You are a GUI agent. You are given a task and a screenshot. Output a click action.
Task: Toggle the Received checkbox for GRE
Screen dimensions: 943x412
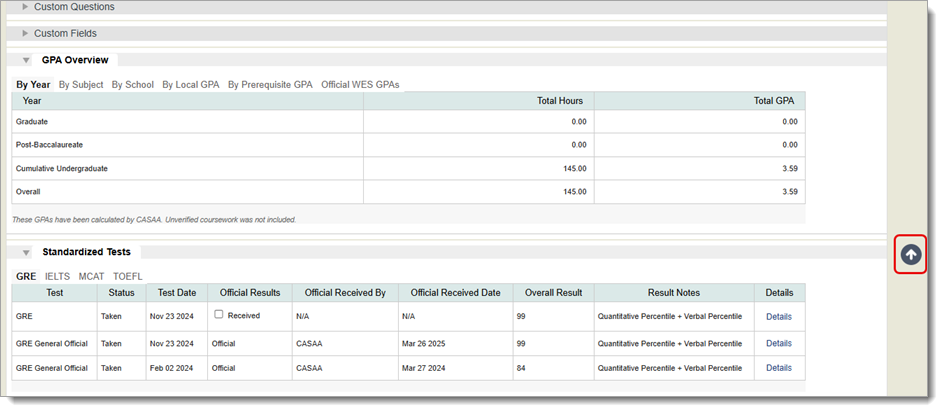coord(219,315)
